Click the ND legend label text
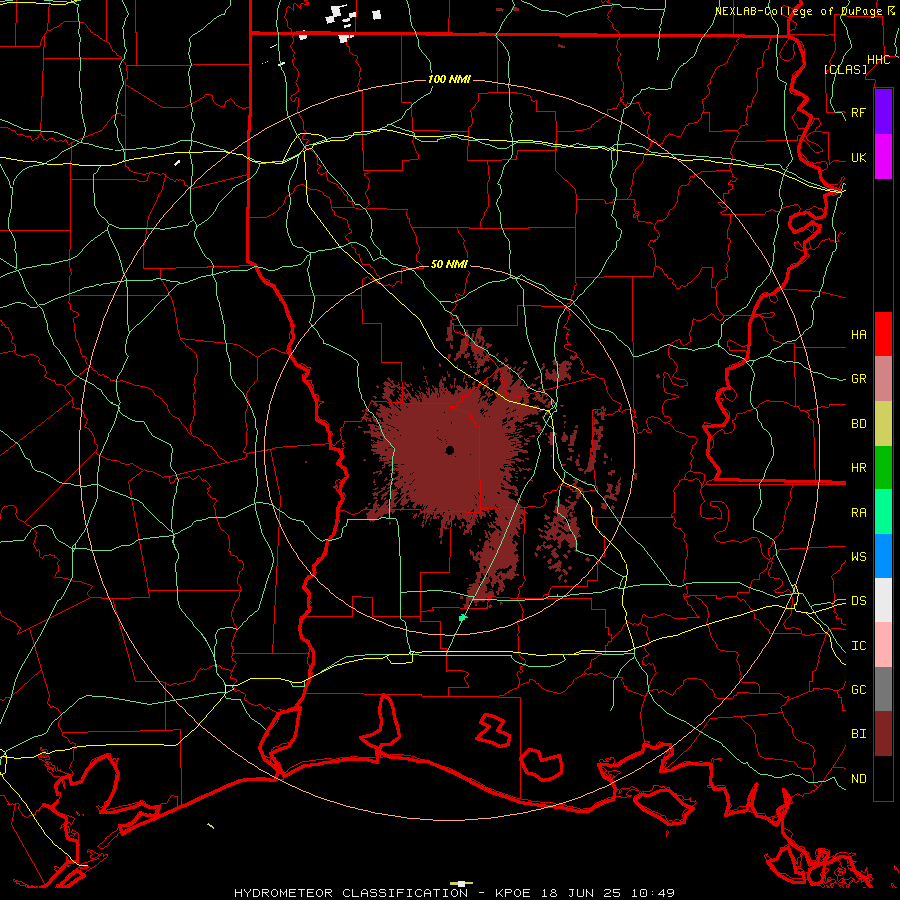 858,778
